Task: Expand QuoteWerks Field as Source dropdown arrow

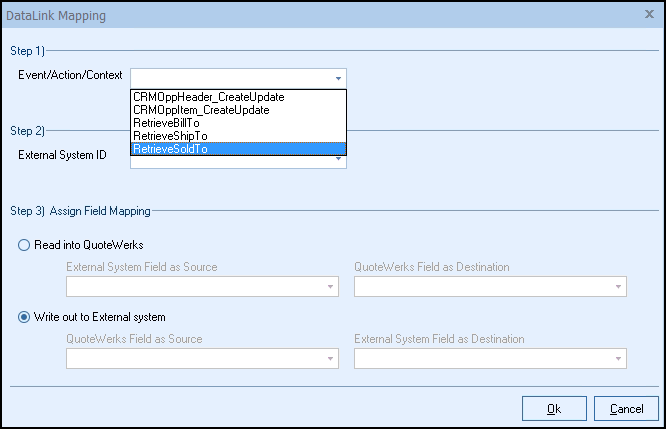Action: pos(329,359)
